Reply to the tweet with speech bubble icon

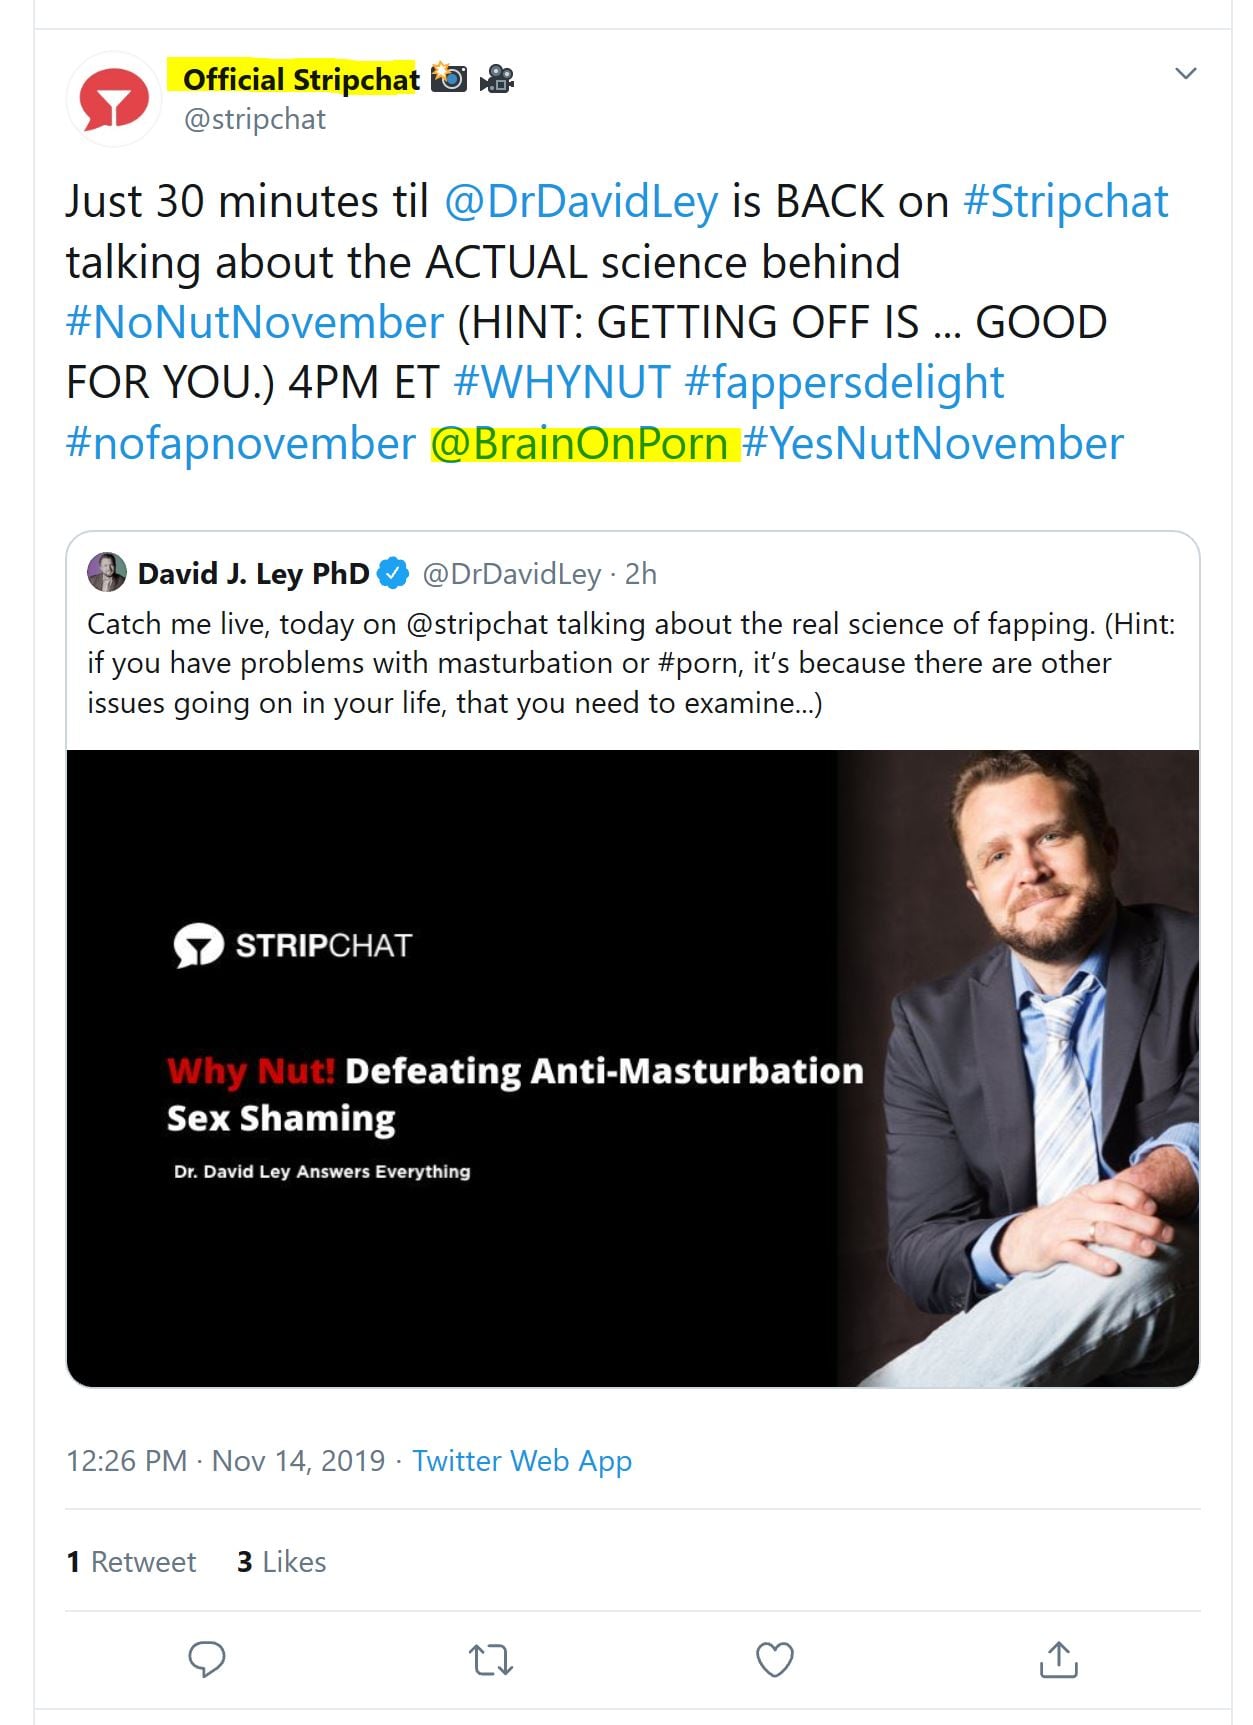point(207,1659)
